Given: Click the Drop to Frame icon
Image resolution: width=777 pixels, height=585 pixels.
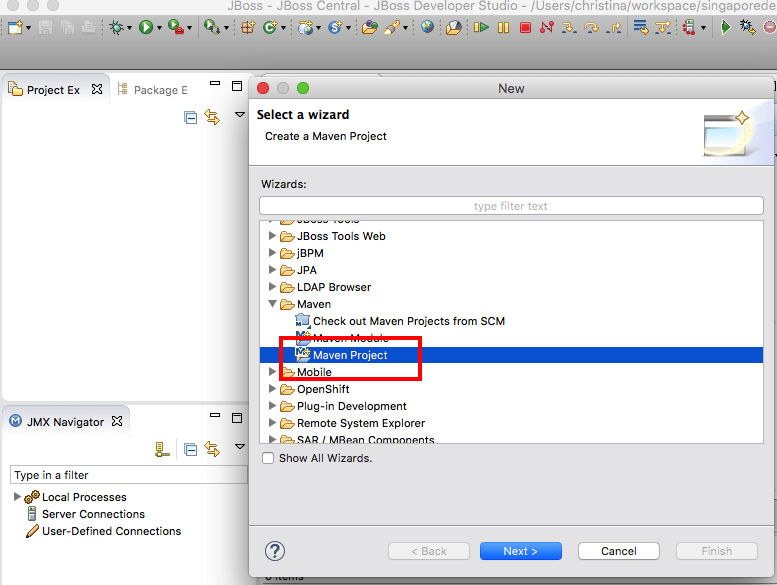Looking at the screenshot, I should click(x=641, y=27).
